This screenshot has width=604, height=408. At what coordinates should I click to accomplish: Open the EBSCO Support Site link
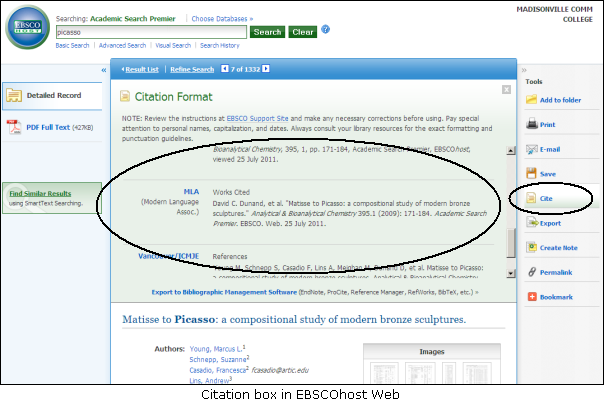tap(257, 118)
